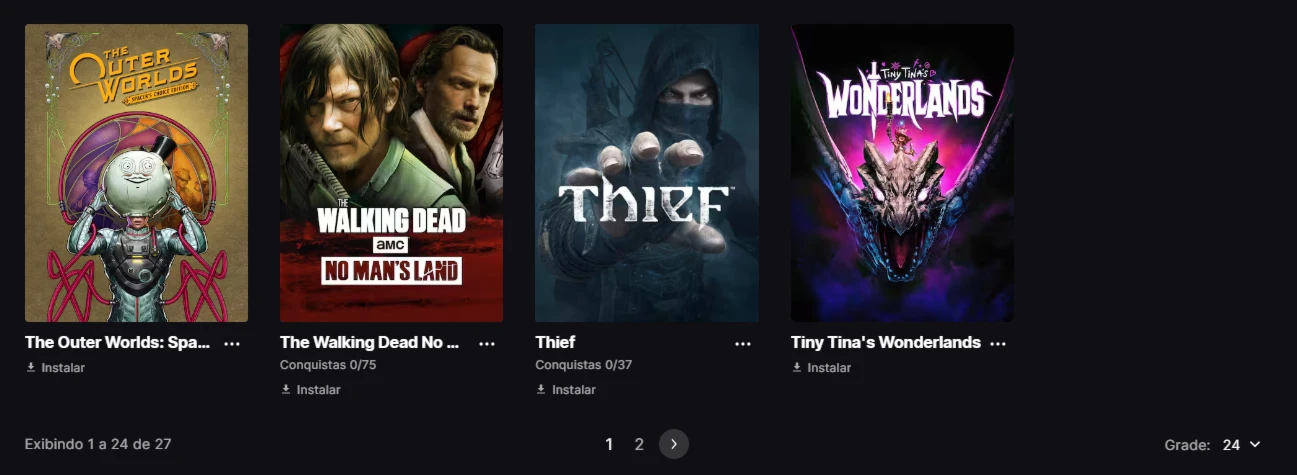Click download icon under Tiny Tina's Wonderlands
This screenshot has height=475, width=1297.
pyautogui.click(x=797, y=367)
